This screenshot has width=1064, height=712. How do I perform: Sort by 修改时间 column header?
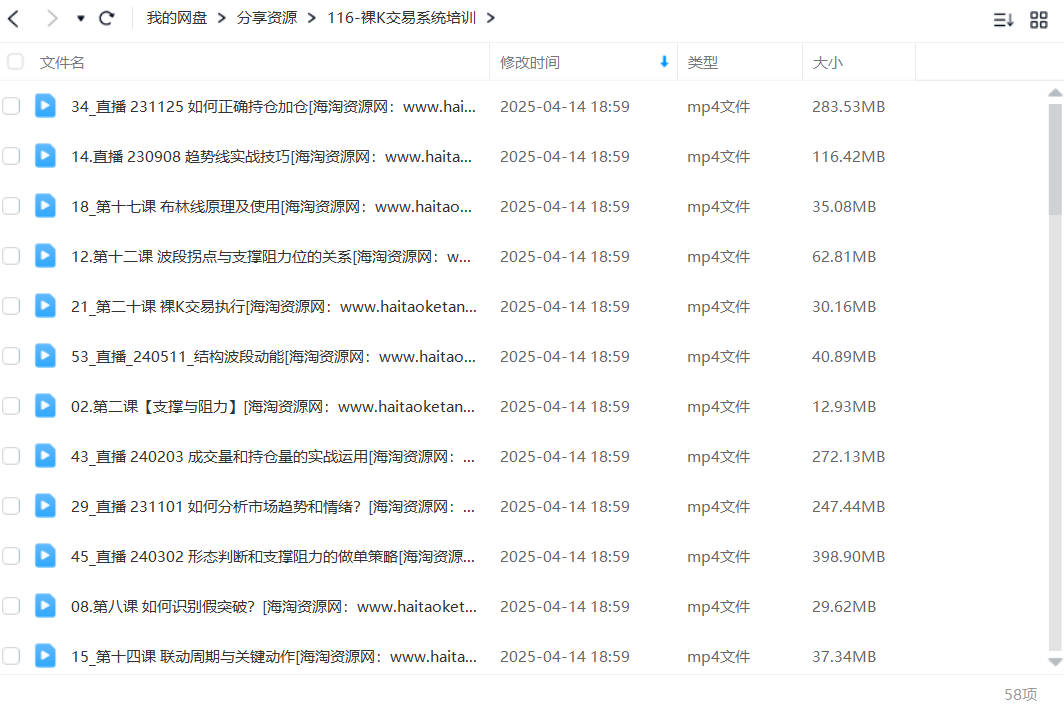click(530, 63)
